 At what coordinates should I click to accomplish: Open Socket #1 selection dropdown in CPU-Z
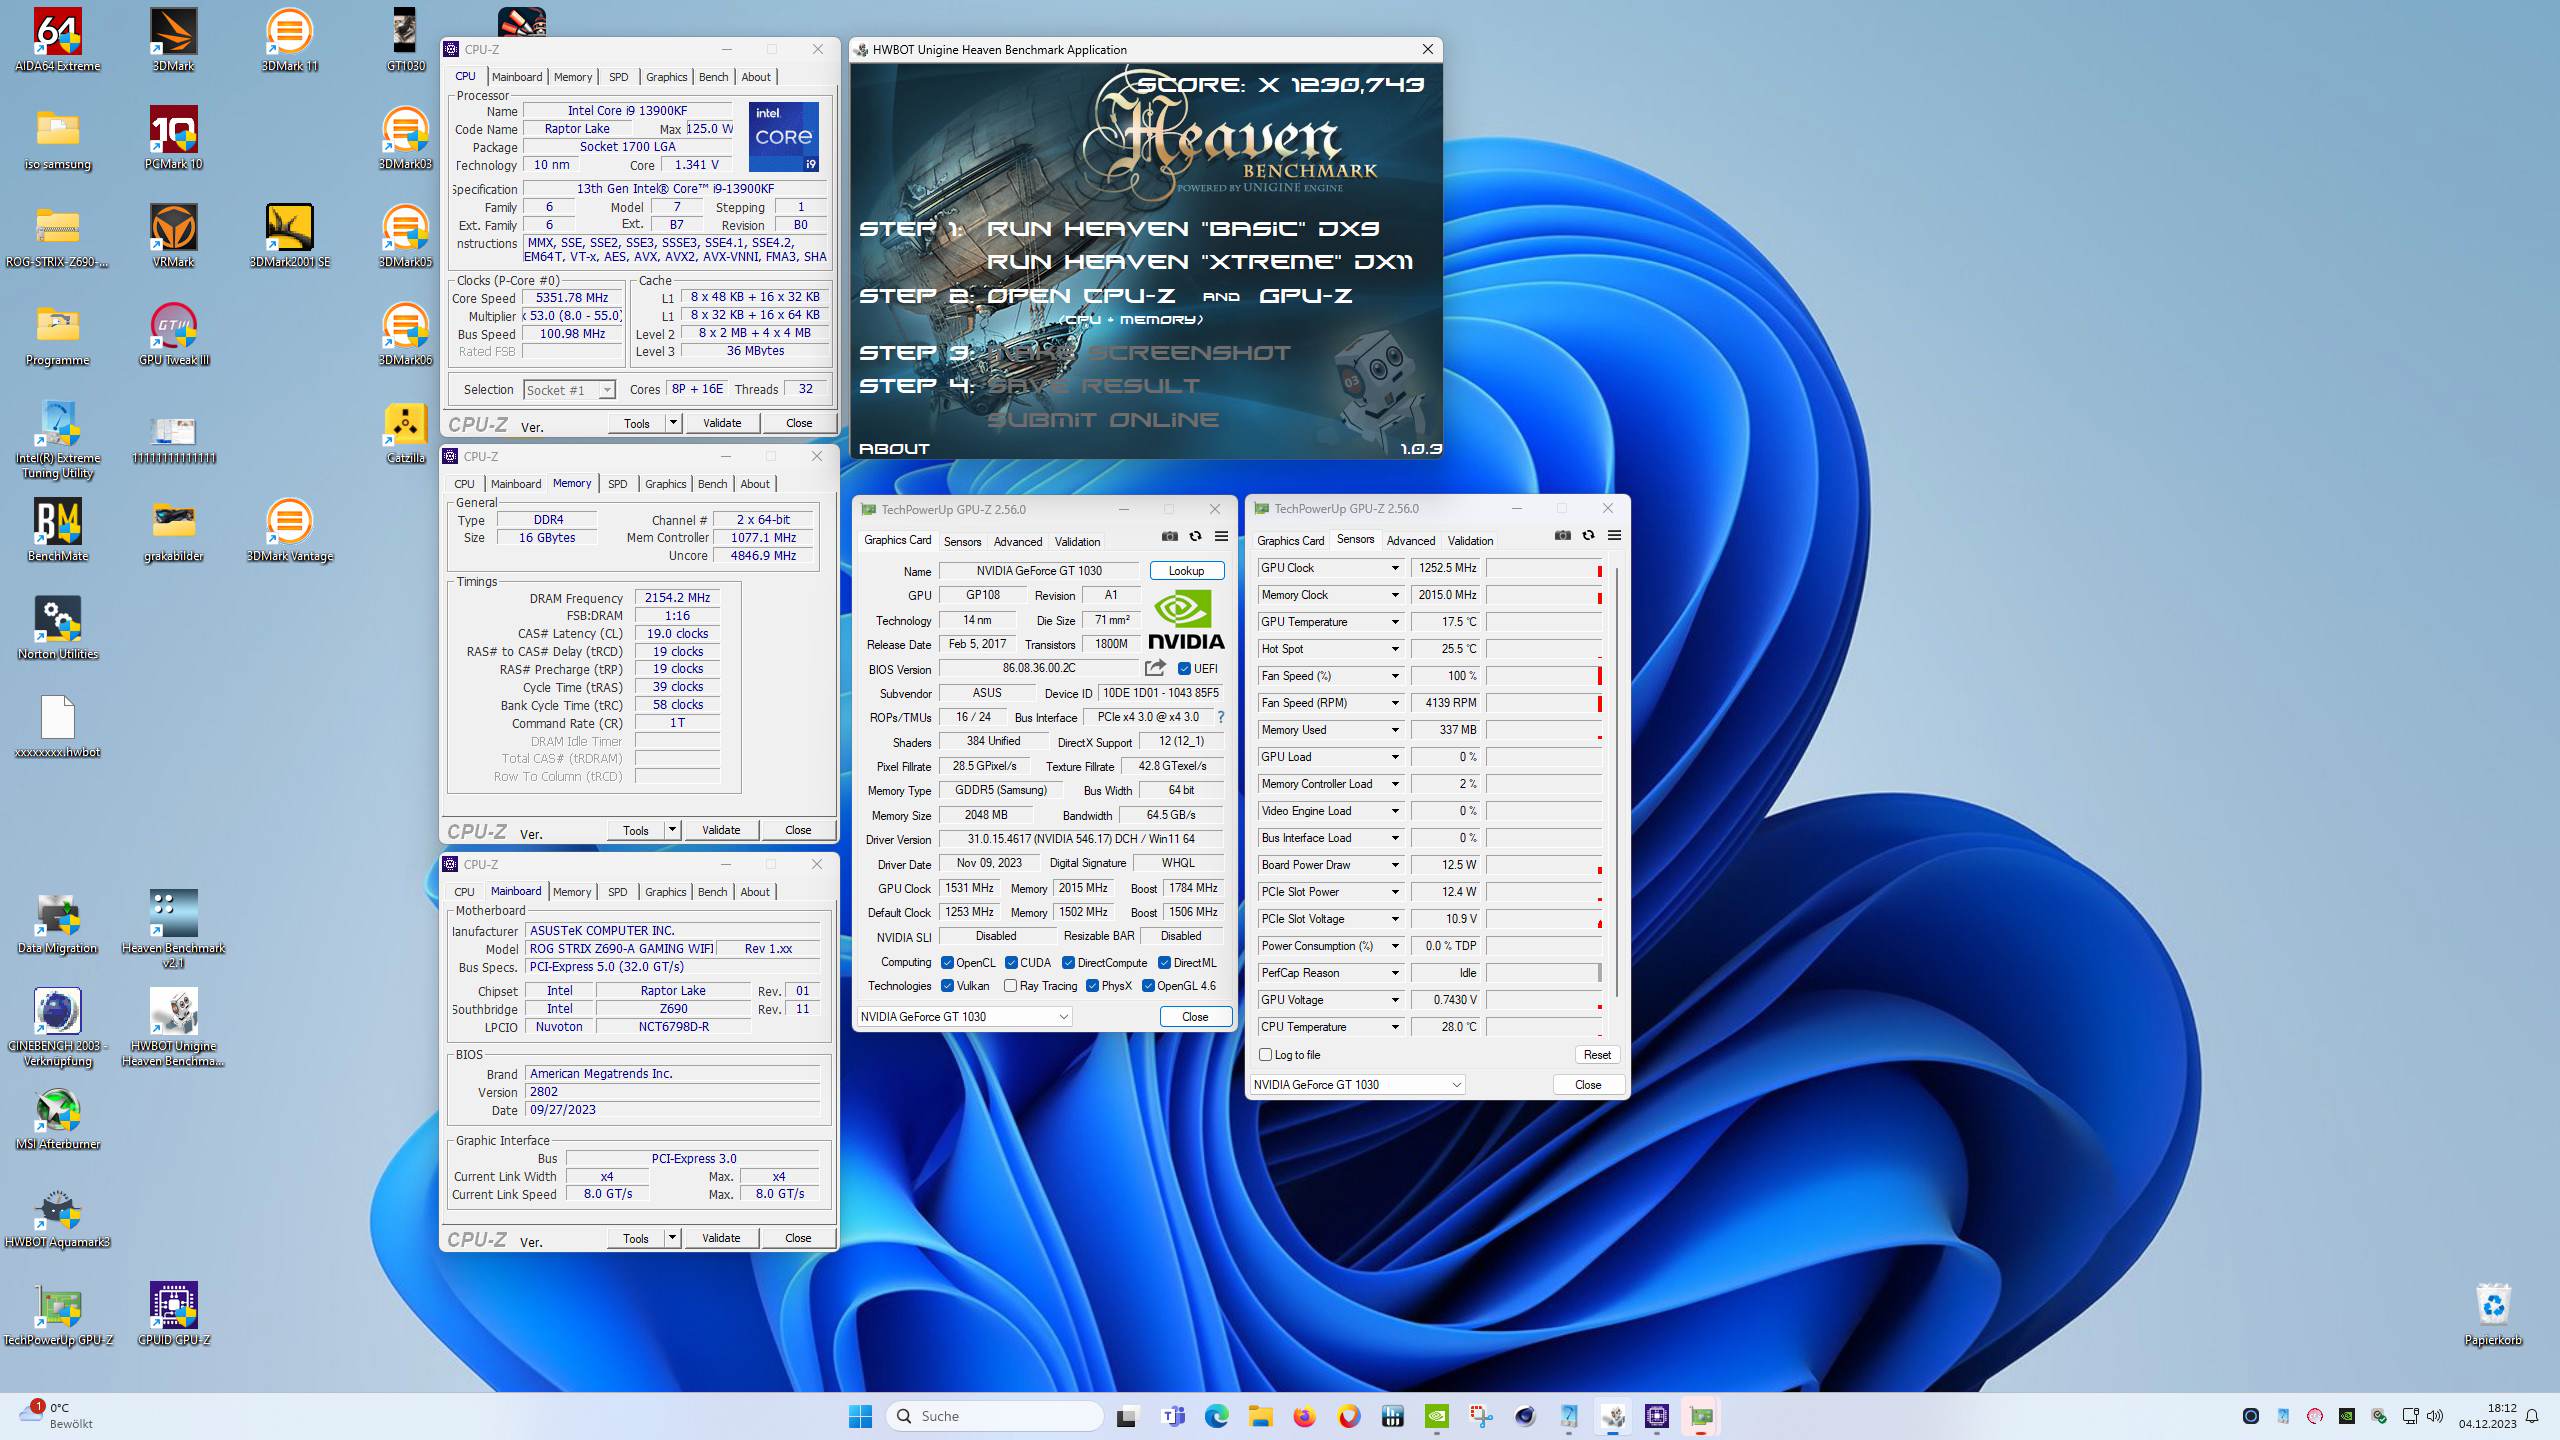[x=569, y=390]
